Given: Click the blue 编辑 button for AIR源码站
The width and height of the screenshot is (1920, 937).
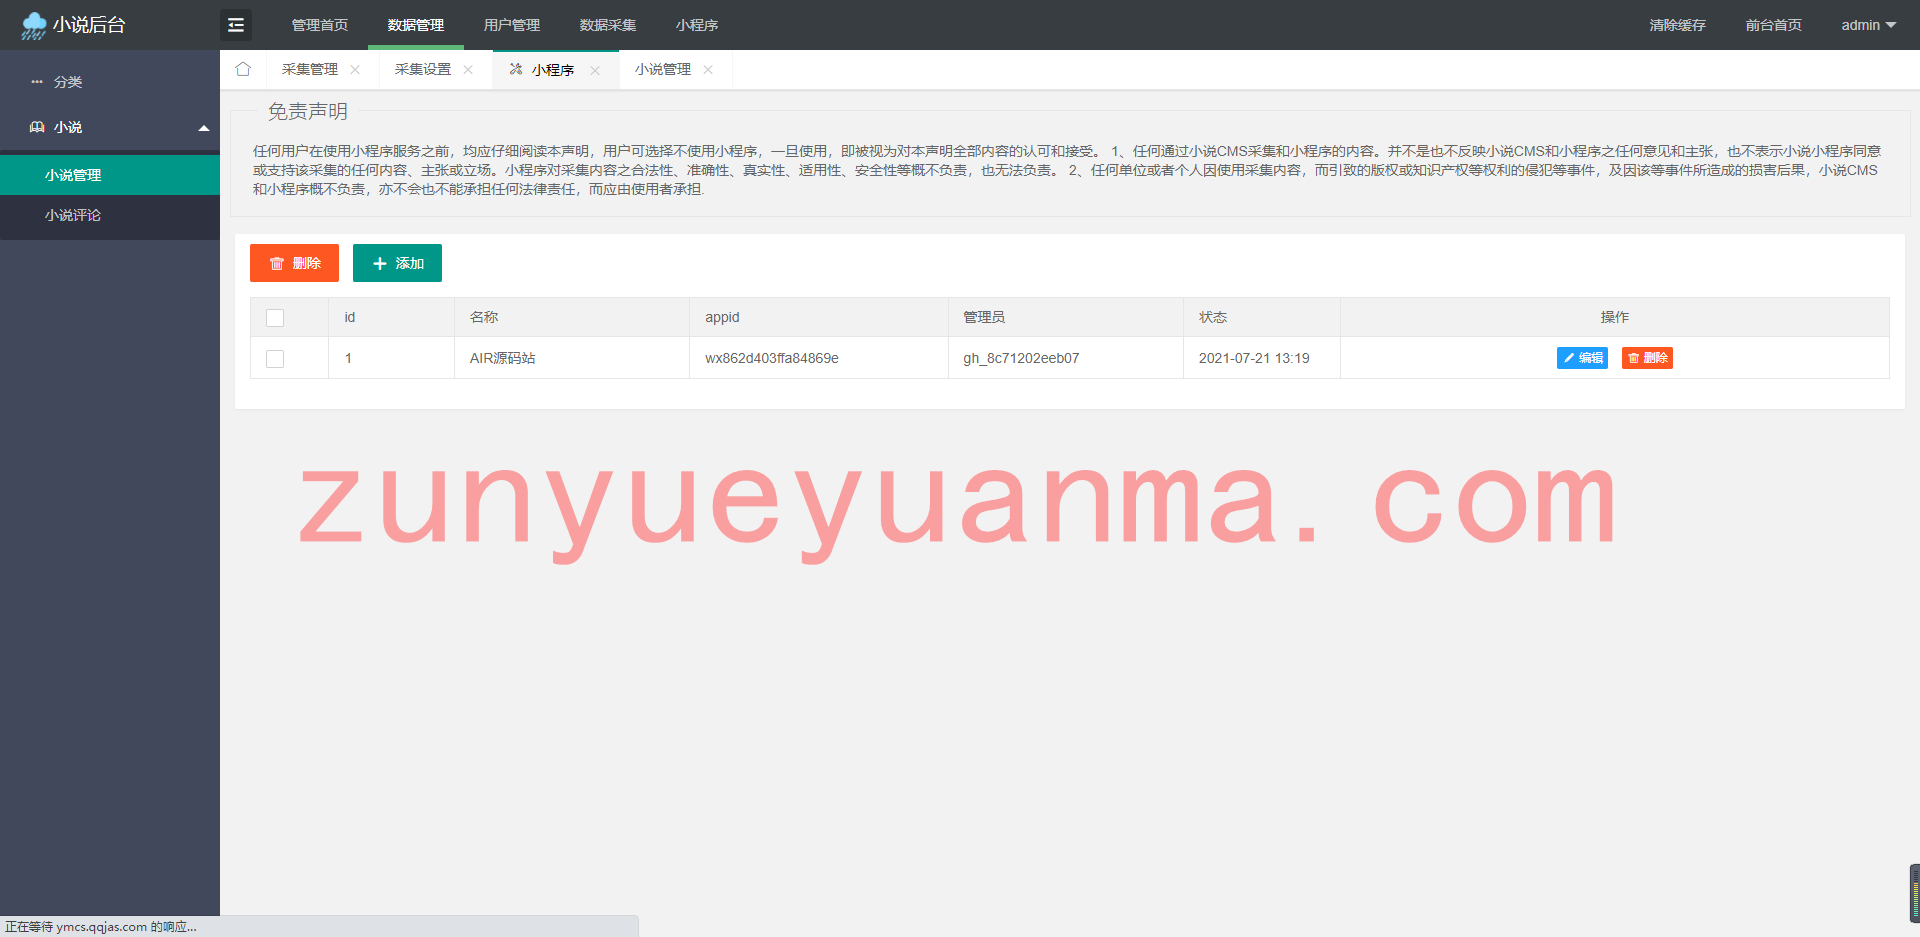Looking at the screenshot, I should (x=1582, y=358).
